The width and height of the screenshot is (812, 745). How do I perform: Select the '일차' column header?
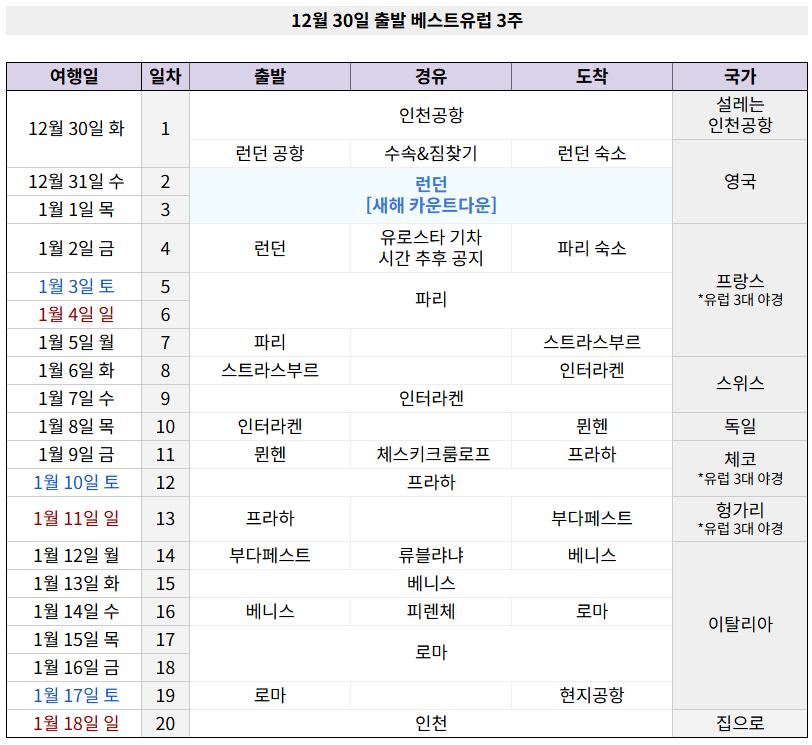point(165,77)
